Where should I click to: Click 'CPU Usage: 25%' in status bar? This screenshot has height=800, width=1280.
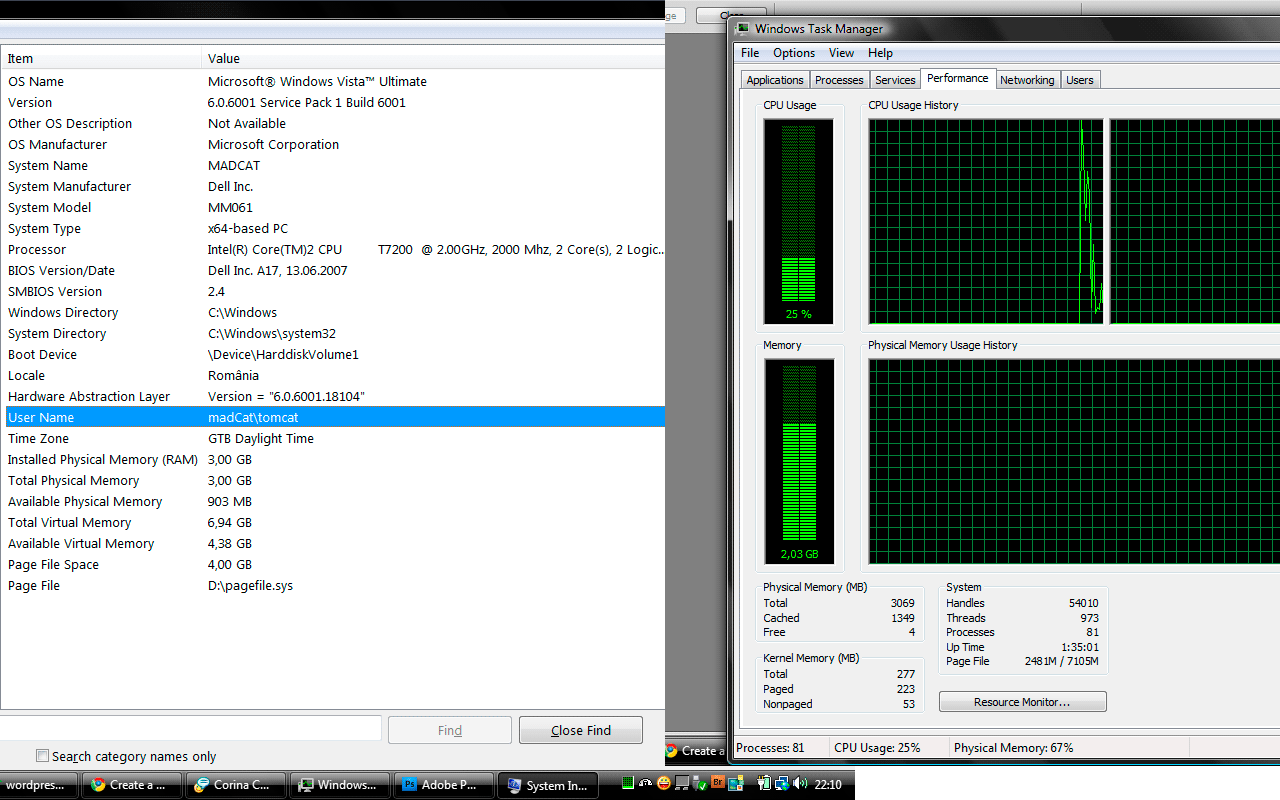877,748
